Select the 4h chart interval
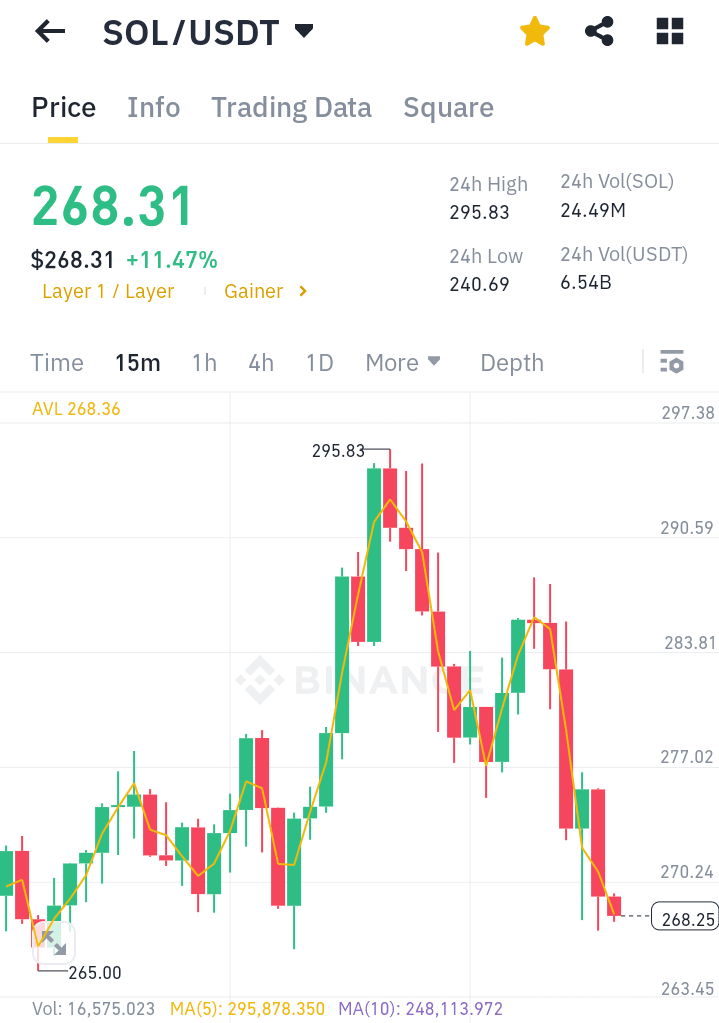Viewport: 719px width, 1023px height. (x=261, y=362)
